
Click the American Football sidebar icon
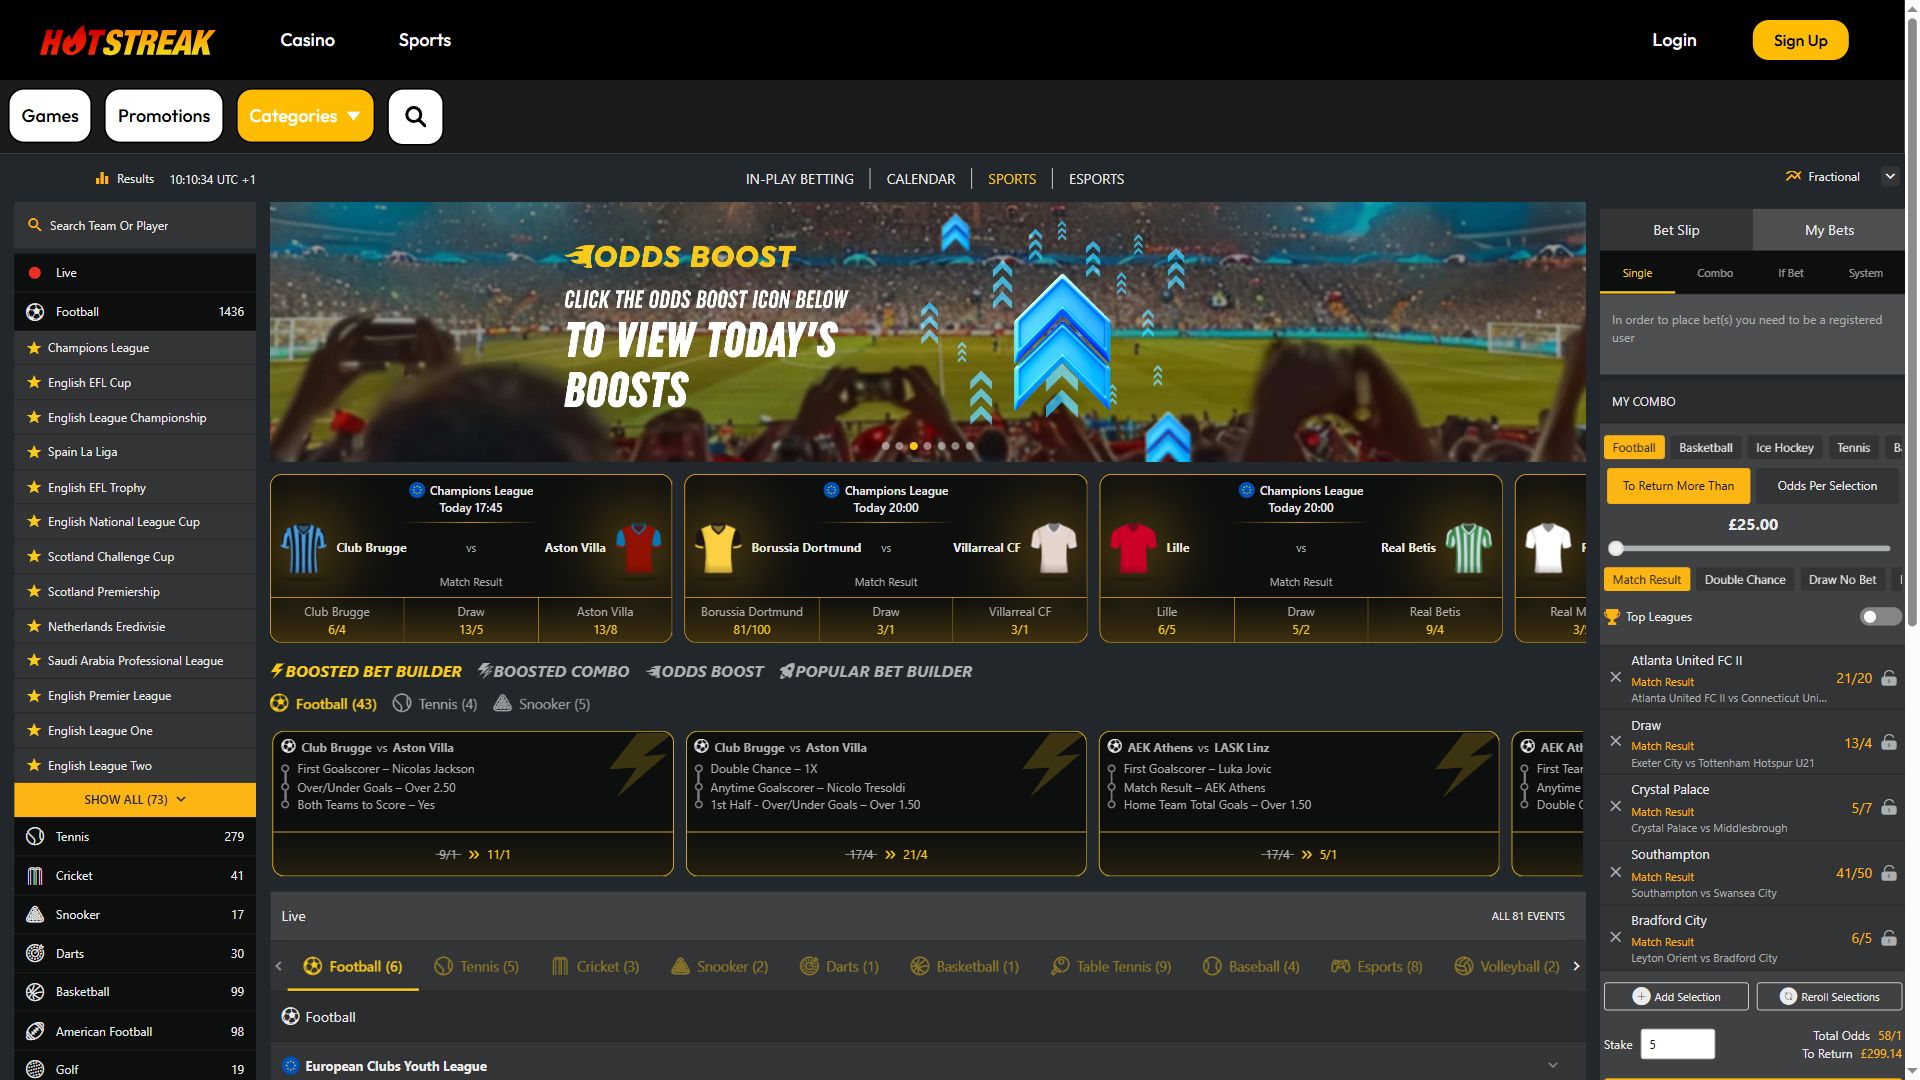coord(35,1031)
